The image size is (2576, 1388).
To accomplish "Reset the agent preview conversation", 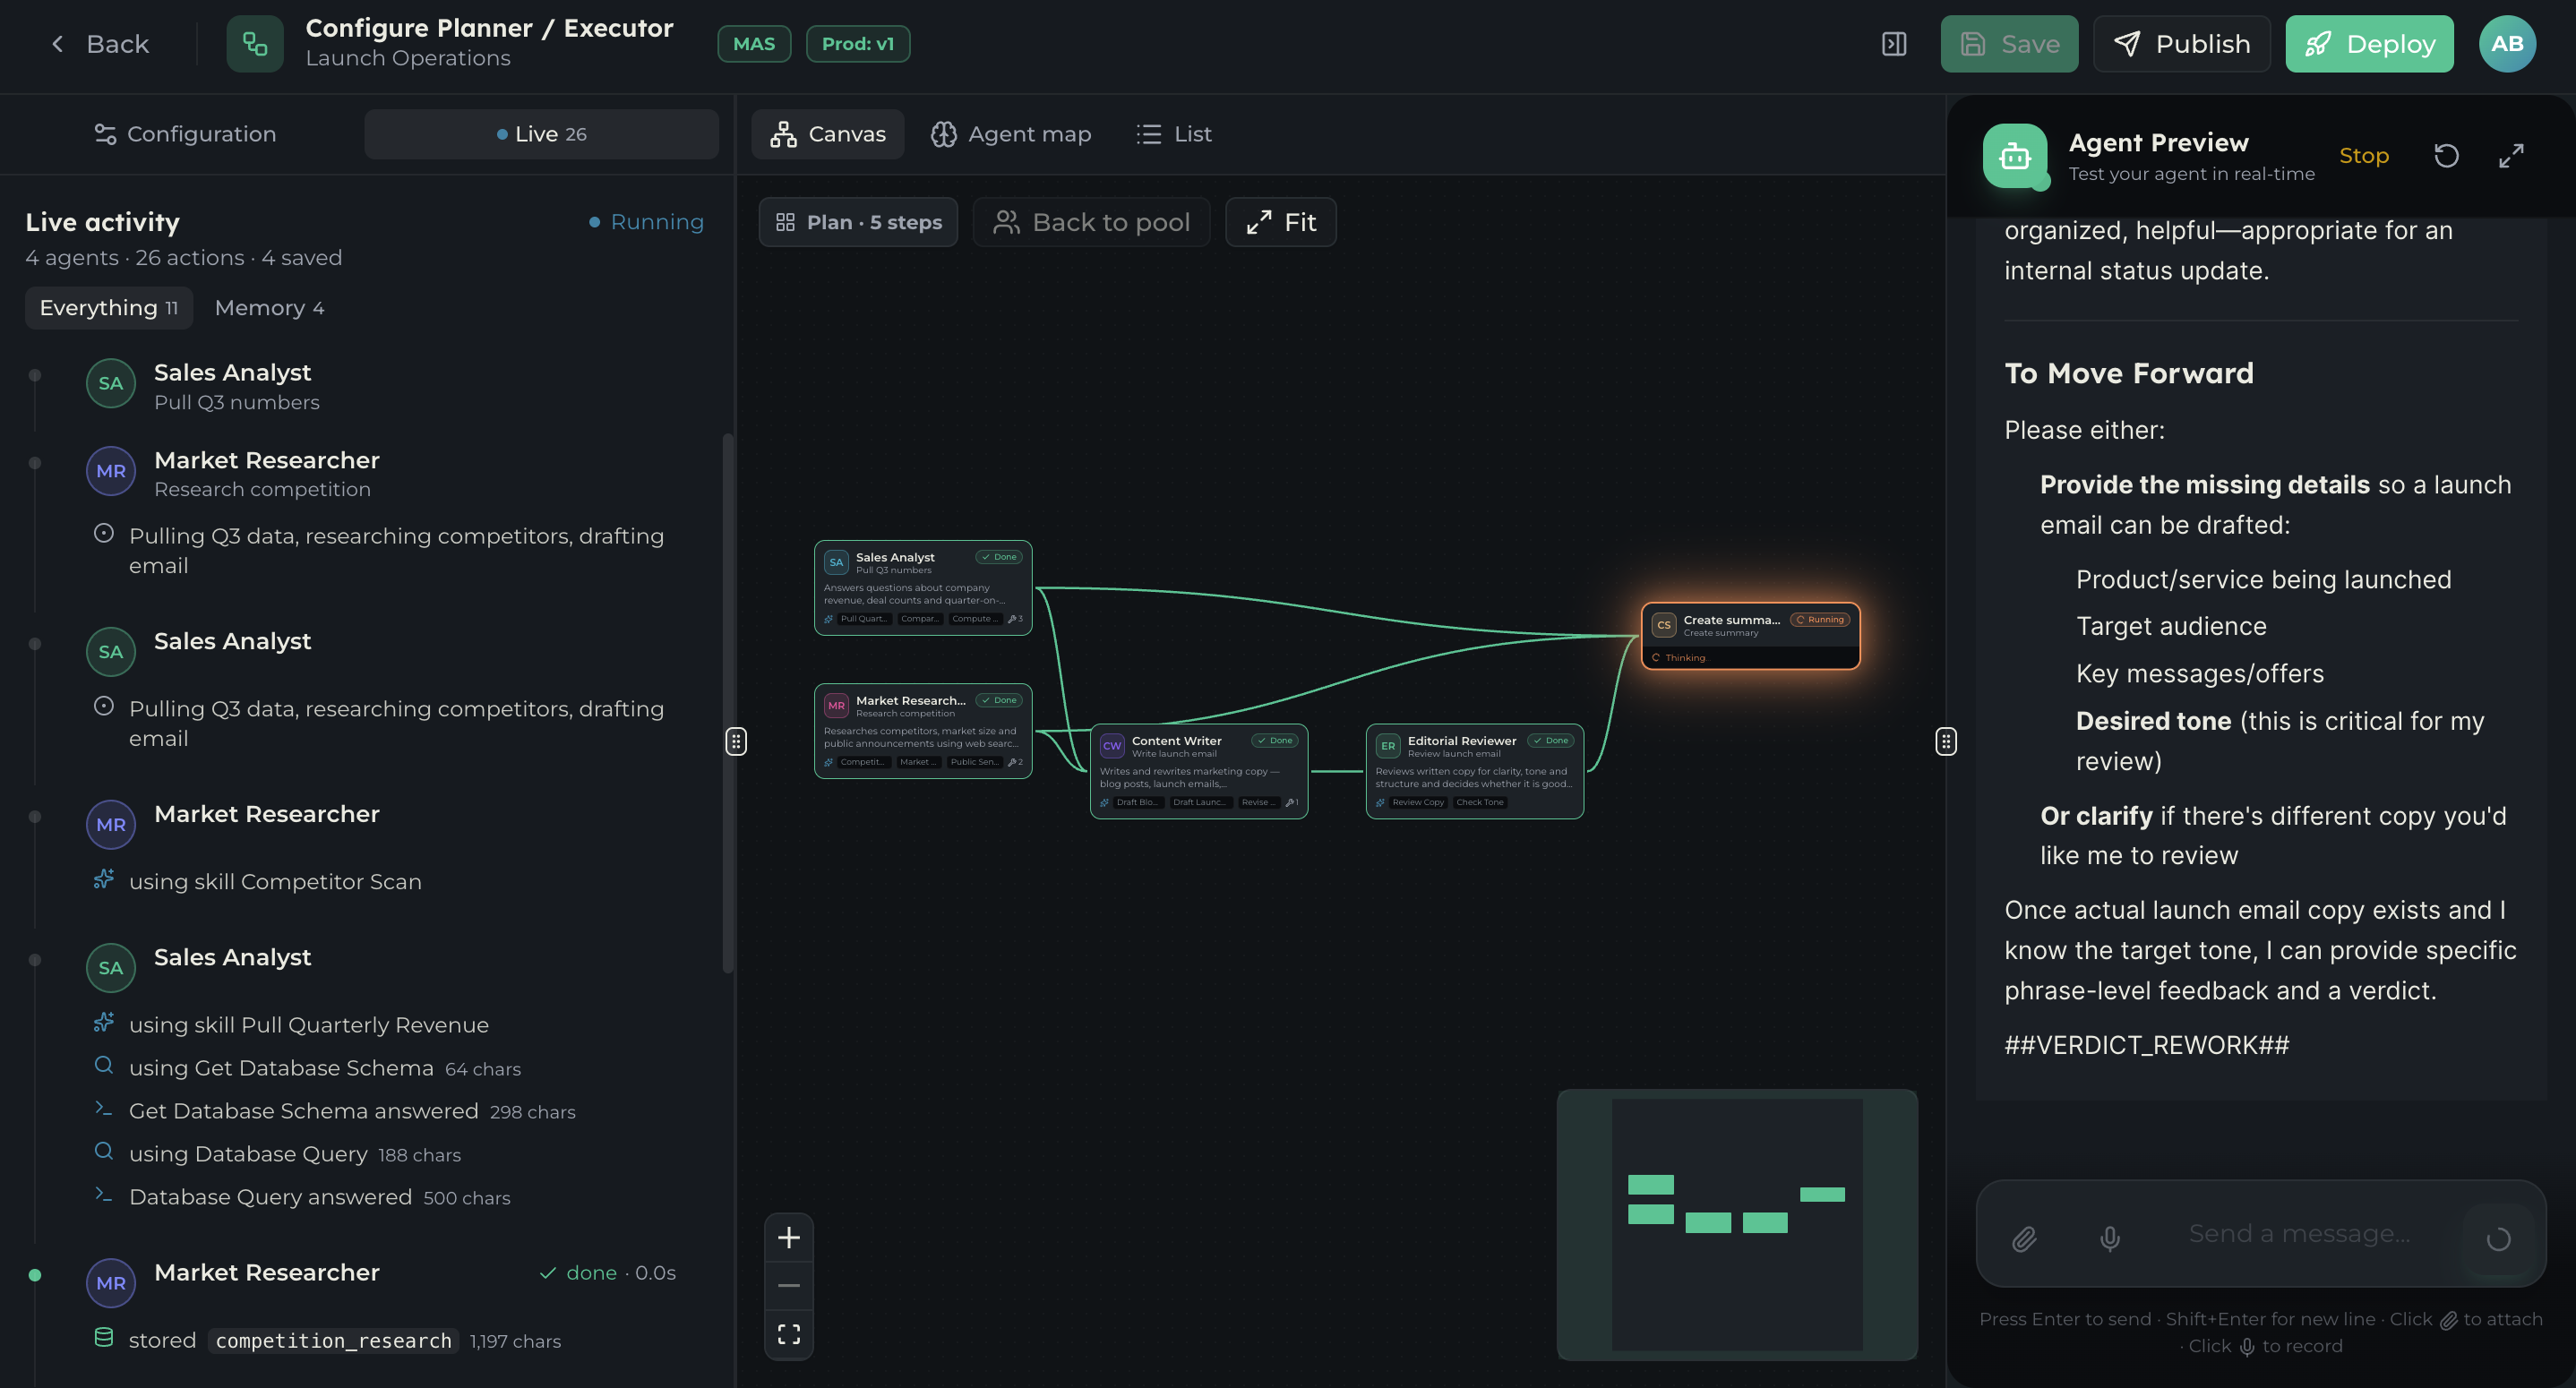I will (x=2446, y=156).
